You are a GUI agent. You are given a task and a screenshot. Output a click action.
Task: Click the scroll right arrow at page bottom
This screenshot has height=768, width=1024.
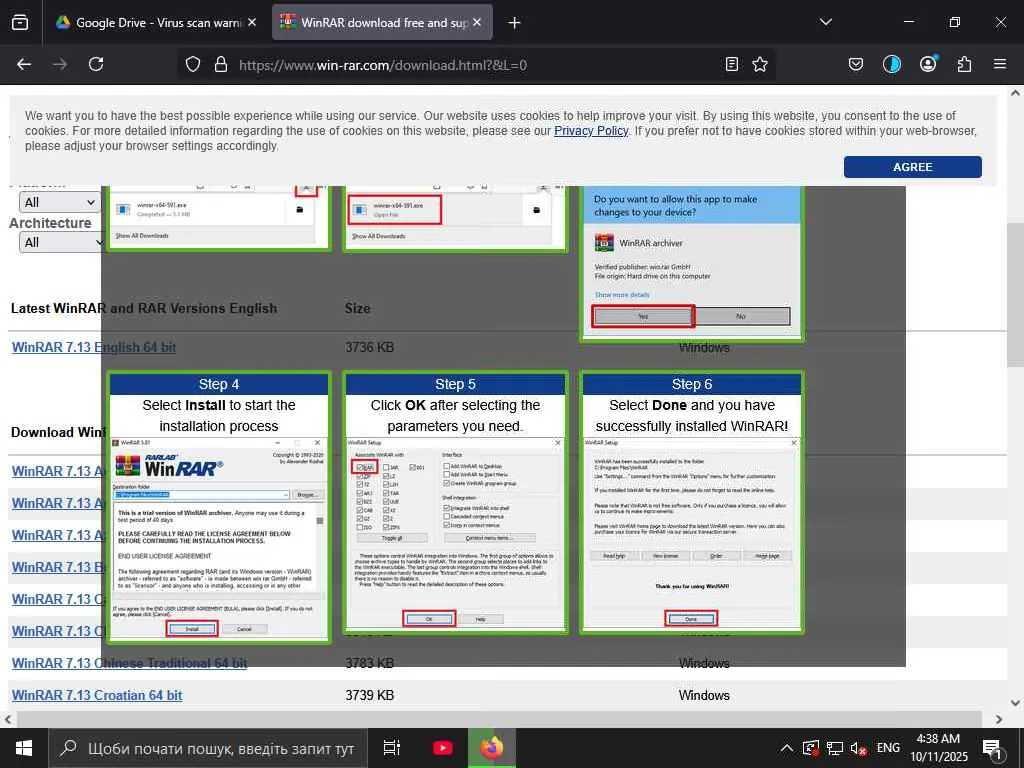[999, 719]
